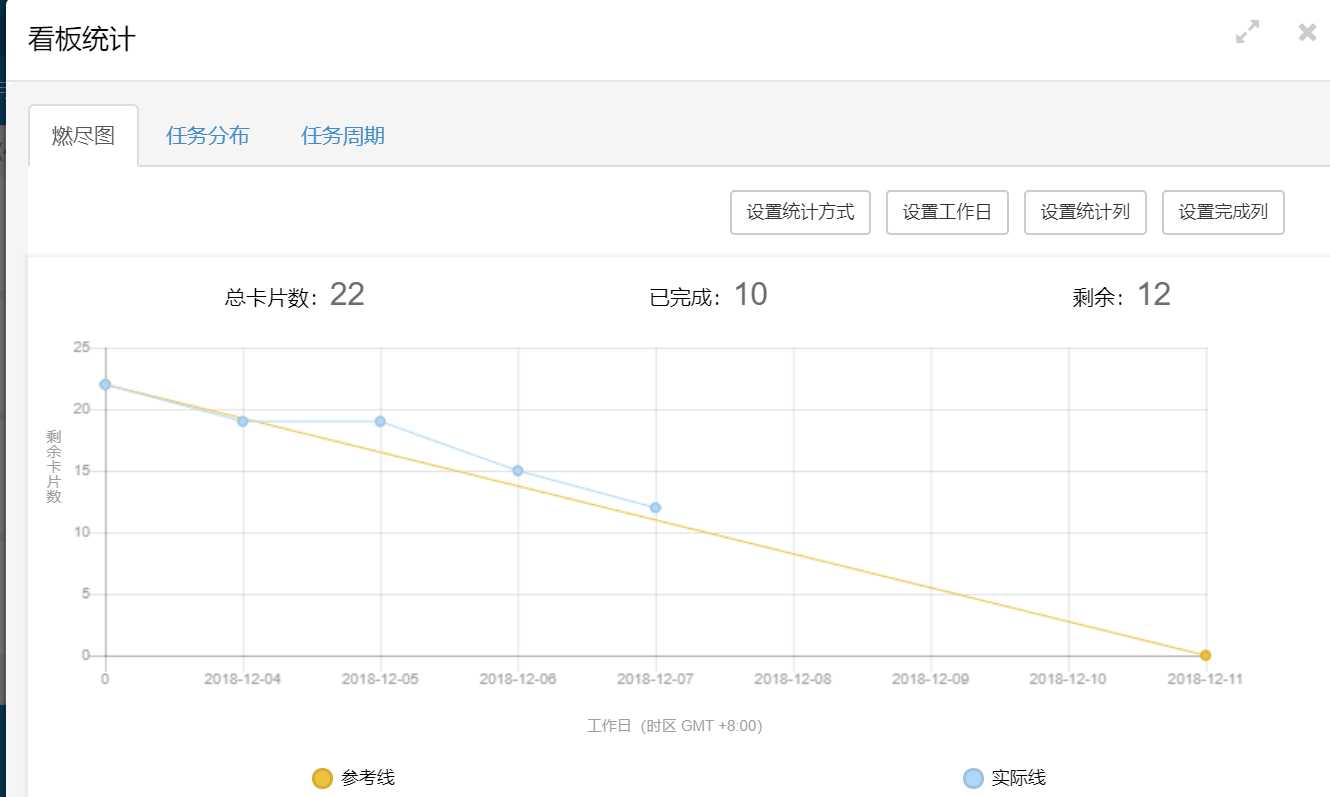Toggle the 实际线 legend item

[x=1004, y=778]
